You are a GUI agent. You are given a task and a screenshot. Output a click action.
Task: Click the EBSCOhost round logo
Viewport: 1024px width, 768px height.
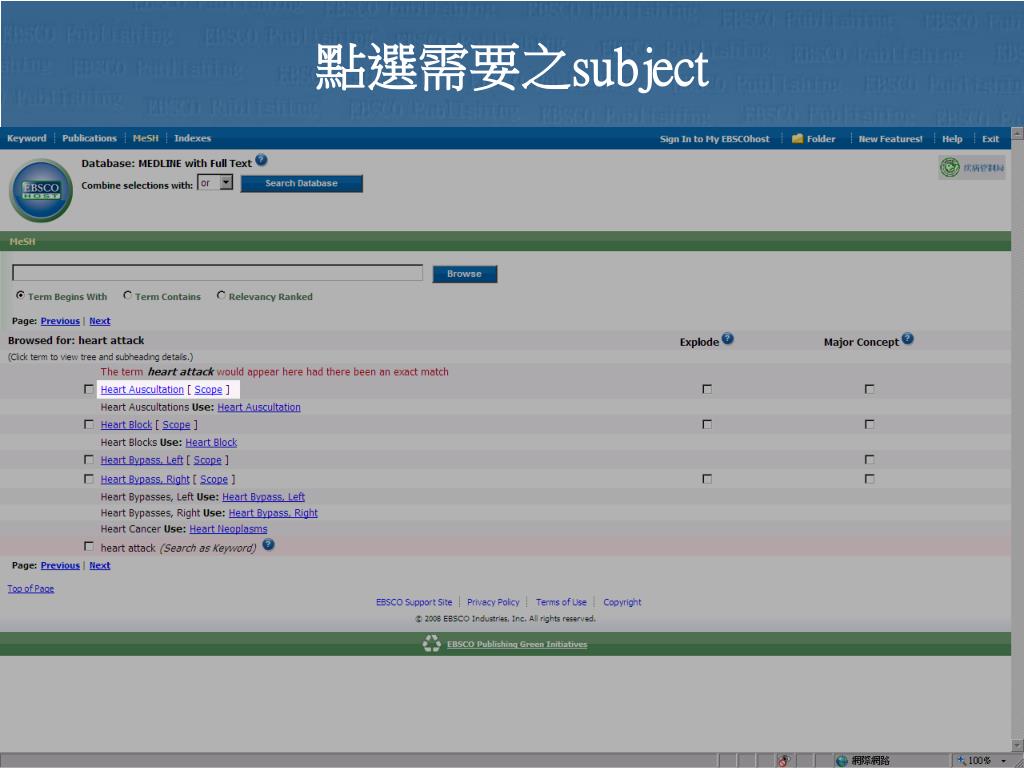click(x=41, y=190)
